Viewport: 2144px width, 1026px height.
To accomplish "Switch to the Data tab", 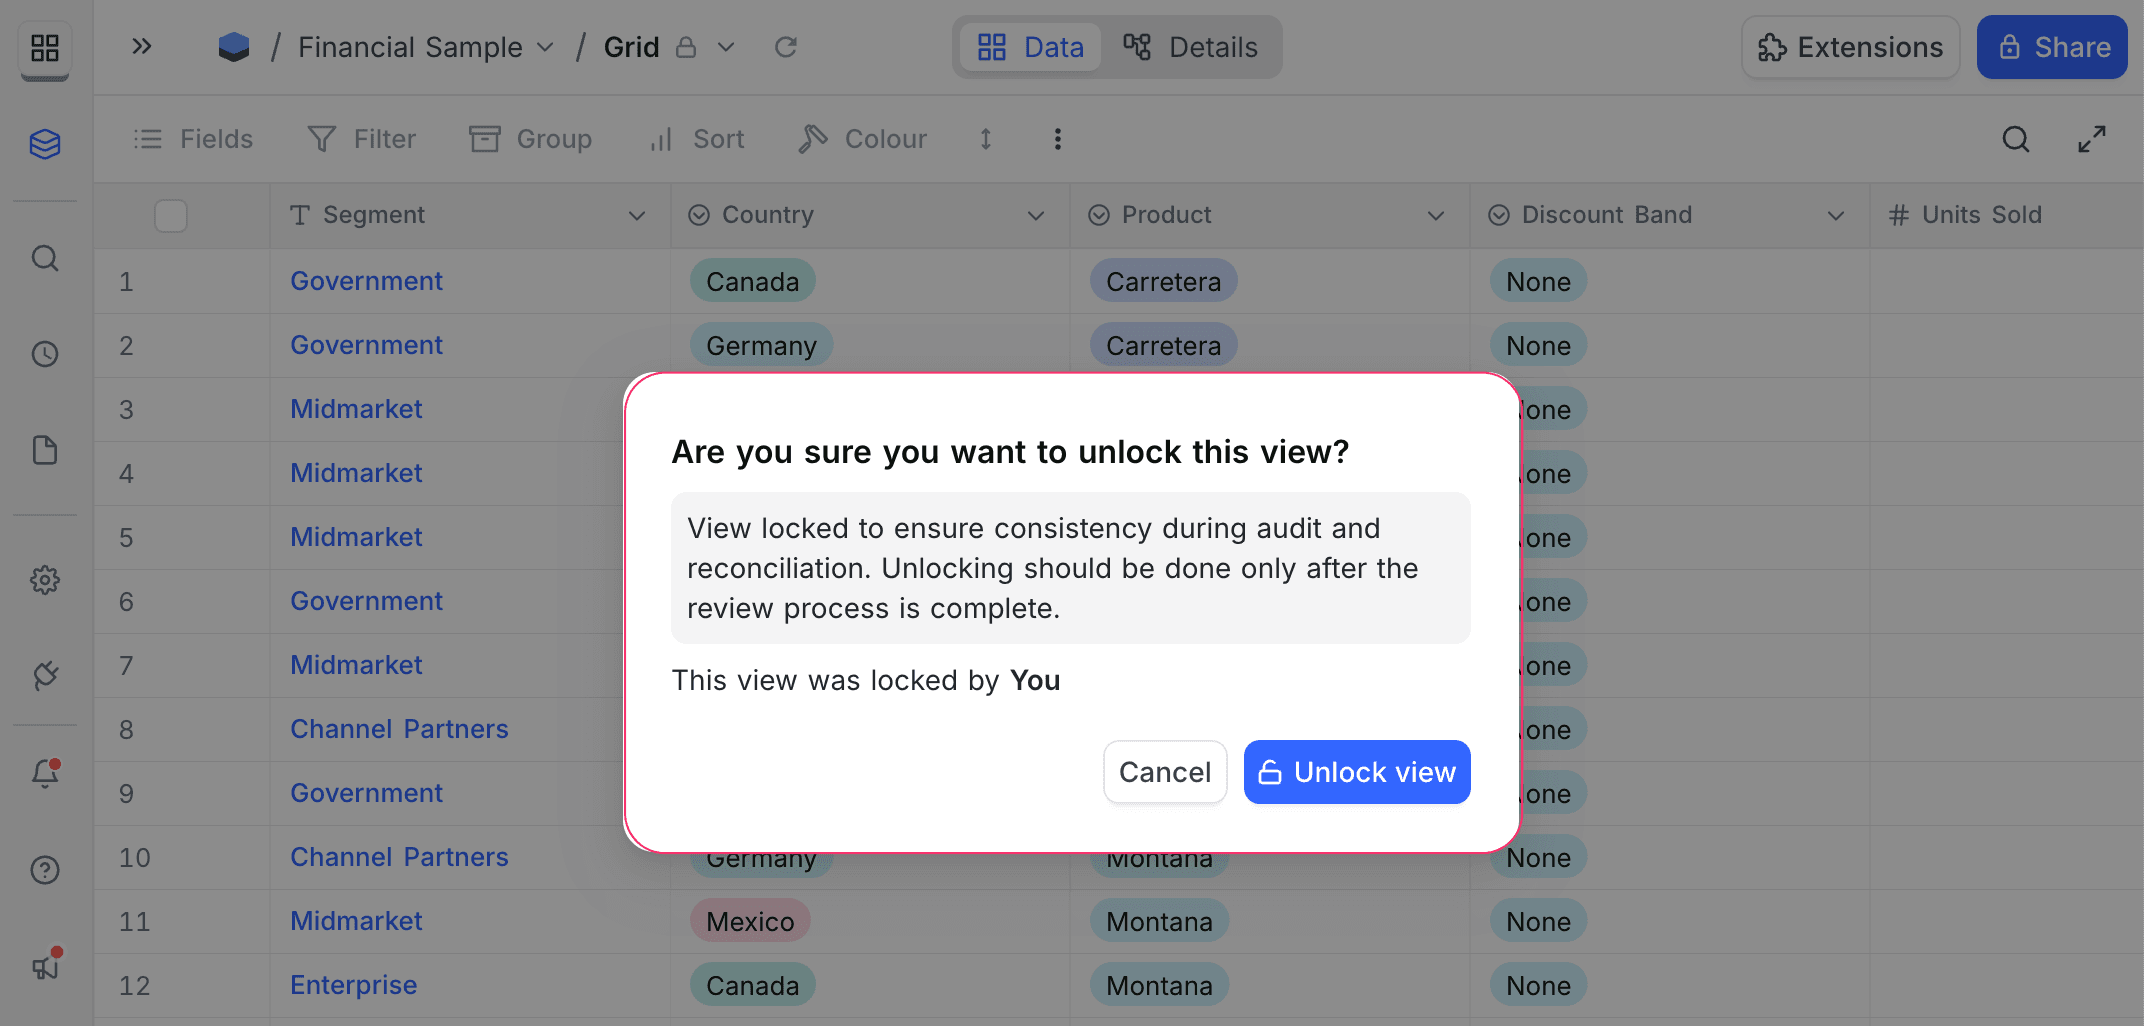I will click(1030, 47).
